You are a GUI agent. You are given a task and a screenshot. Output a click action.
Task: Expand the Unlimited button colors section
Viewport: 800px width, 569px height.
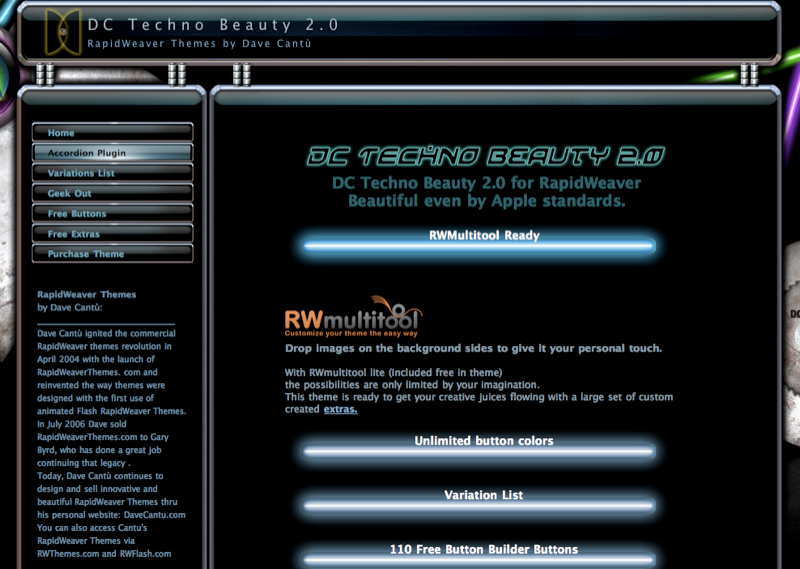pos(484,442)
